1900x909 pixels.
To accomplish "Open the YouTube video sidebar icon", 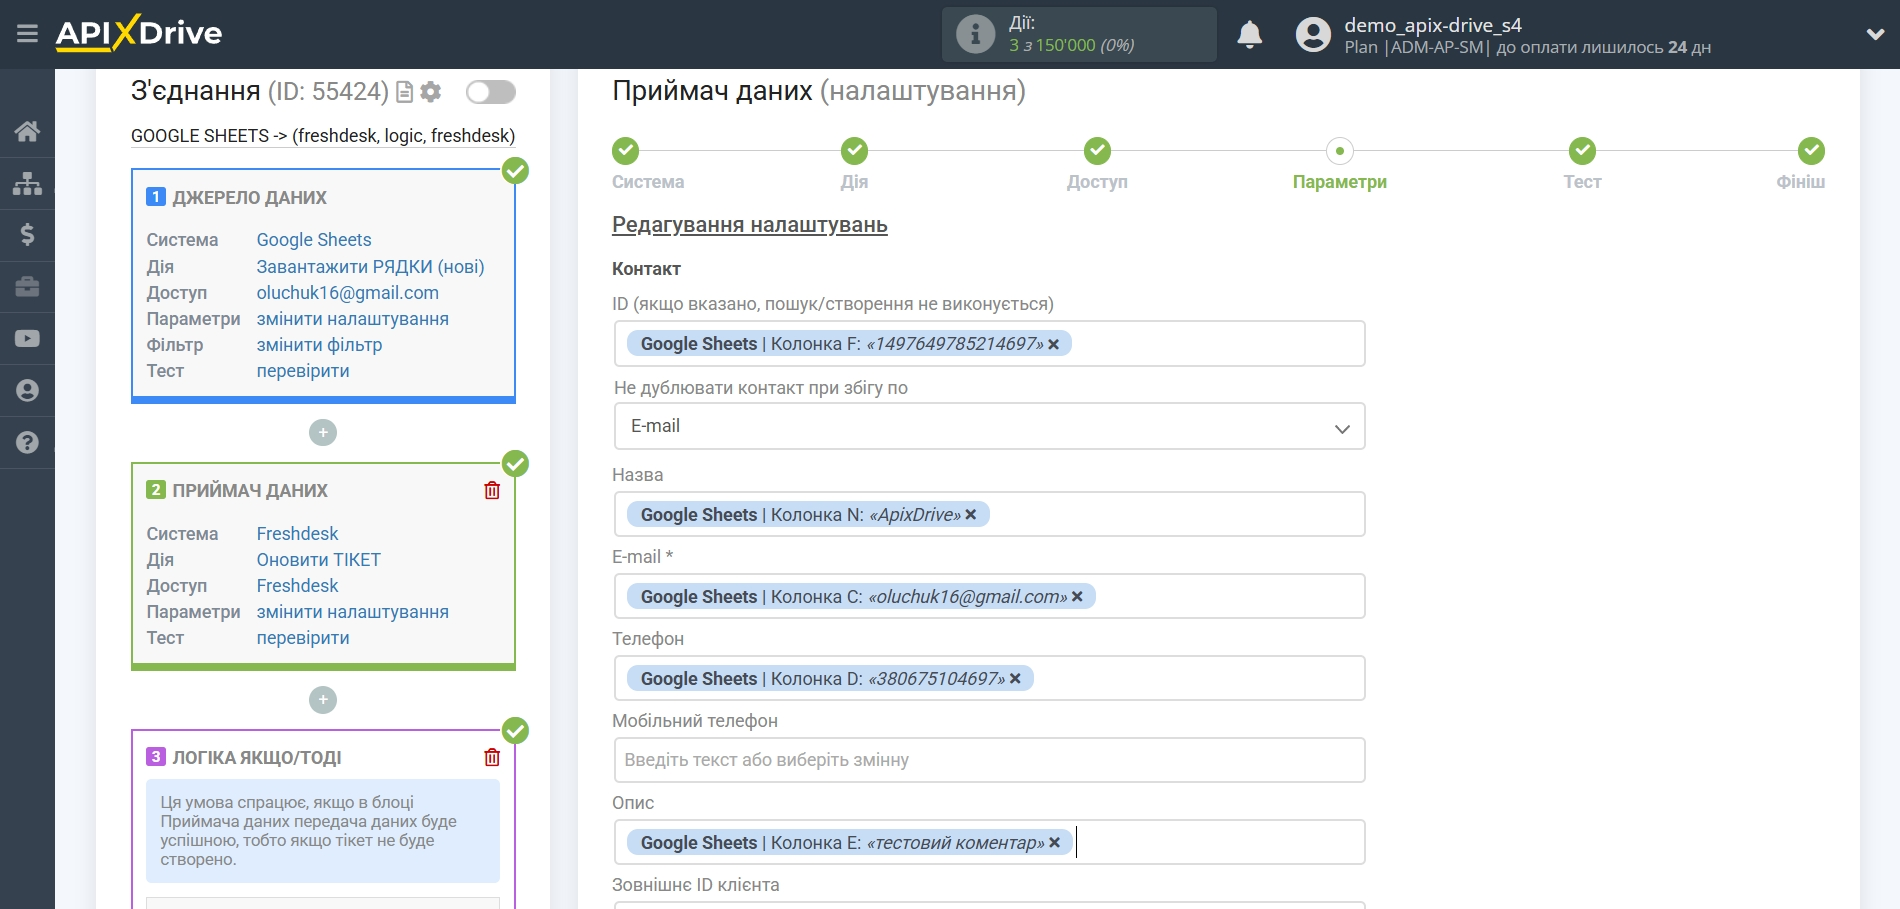I will pyautogui.click(x=27, y=339).
